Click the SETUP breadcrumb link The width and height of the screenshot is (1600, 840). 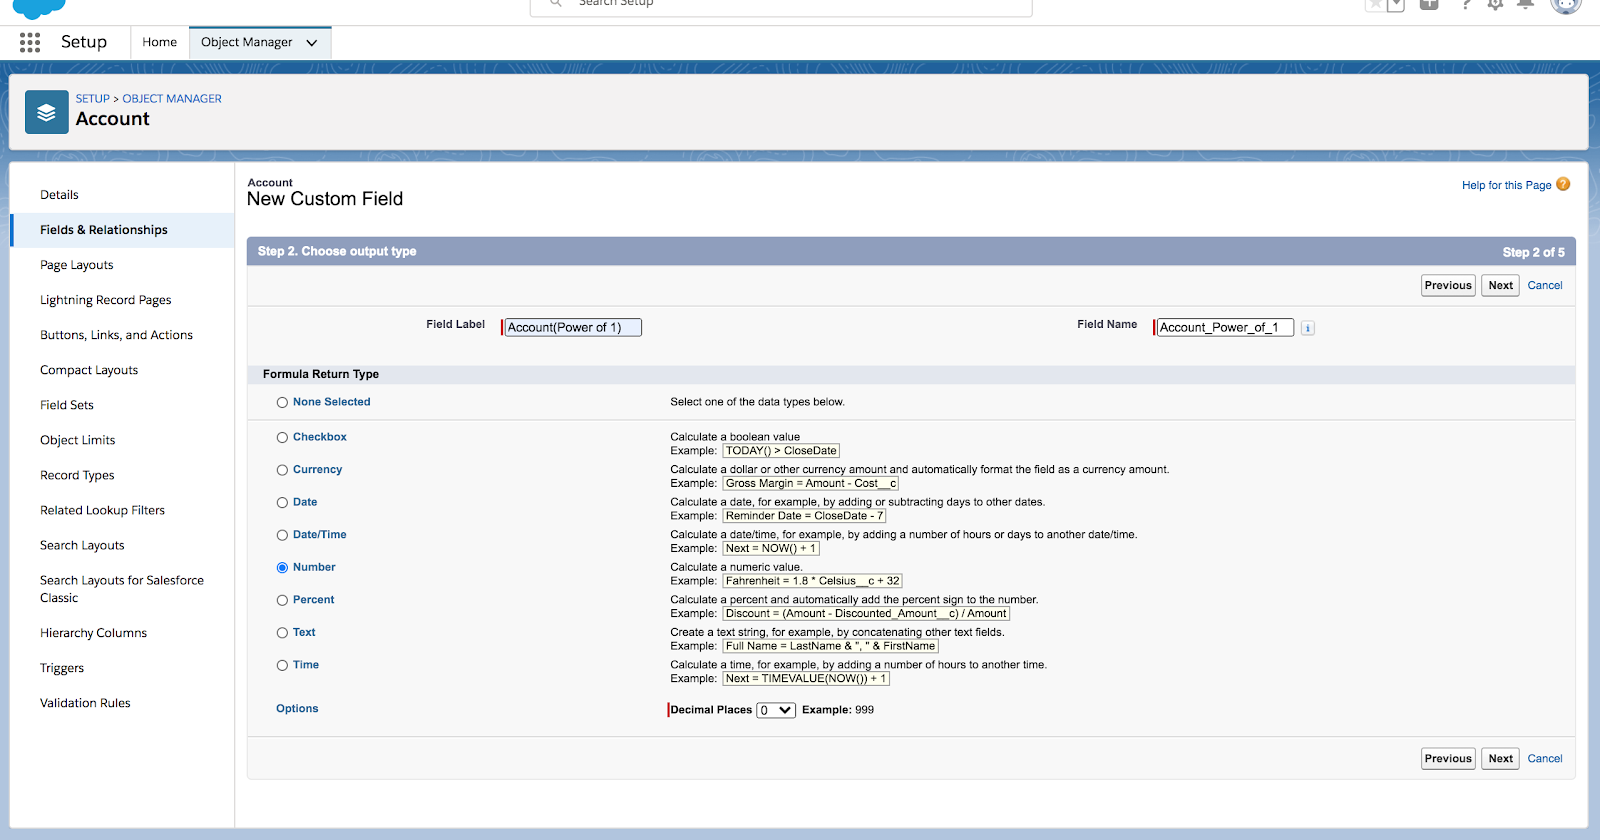tap(93, 99)
